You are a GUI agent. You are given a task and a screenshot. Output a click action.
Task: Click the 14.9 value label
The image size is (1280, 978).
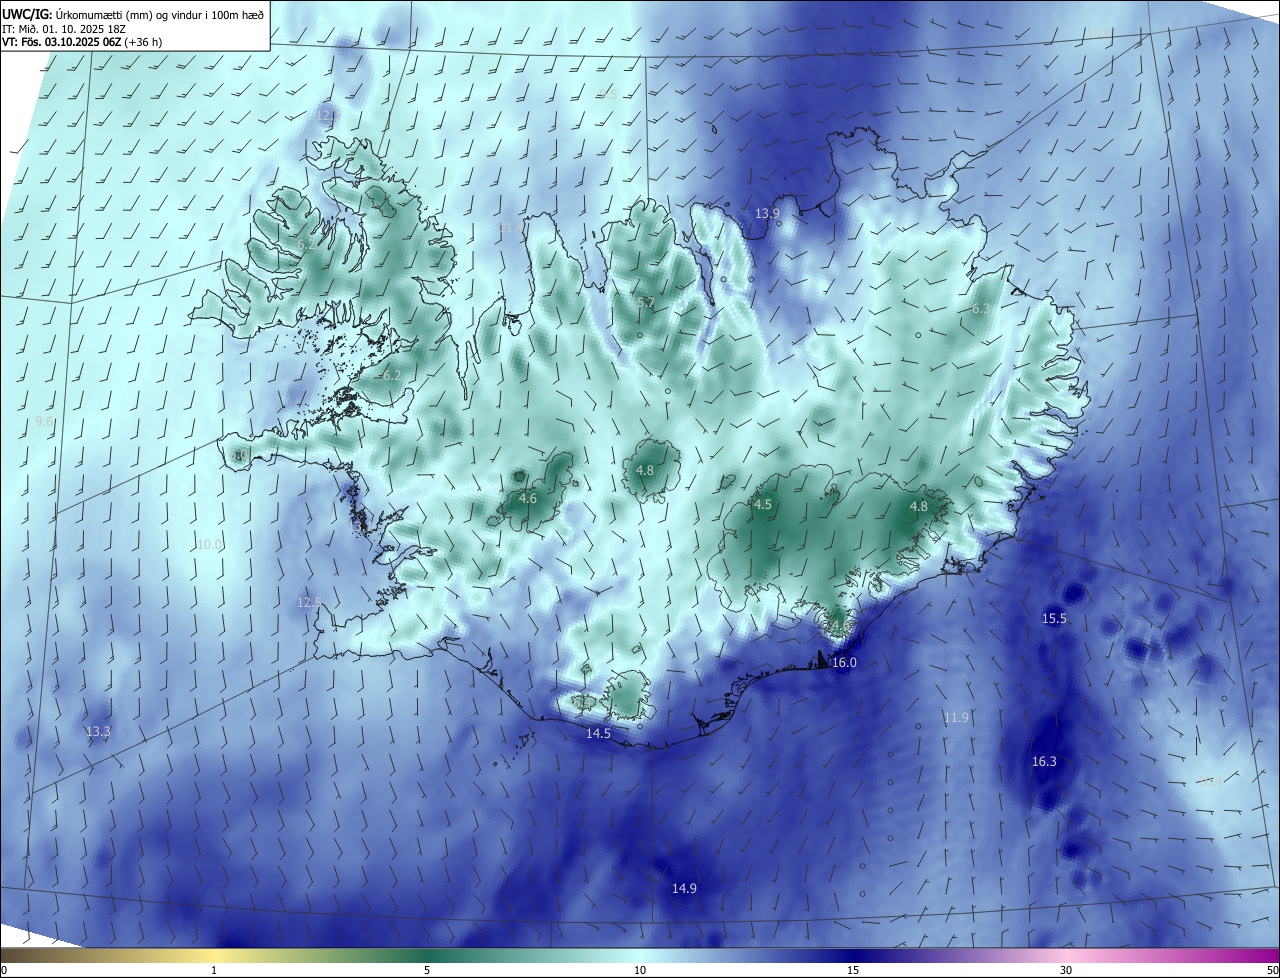click(684, 888)
